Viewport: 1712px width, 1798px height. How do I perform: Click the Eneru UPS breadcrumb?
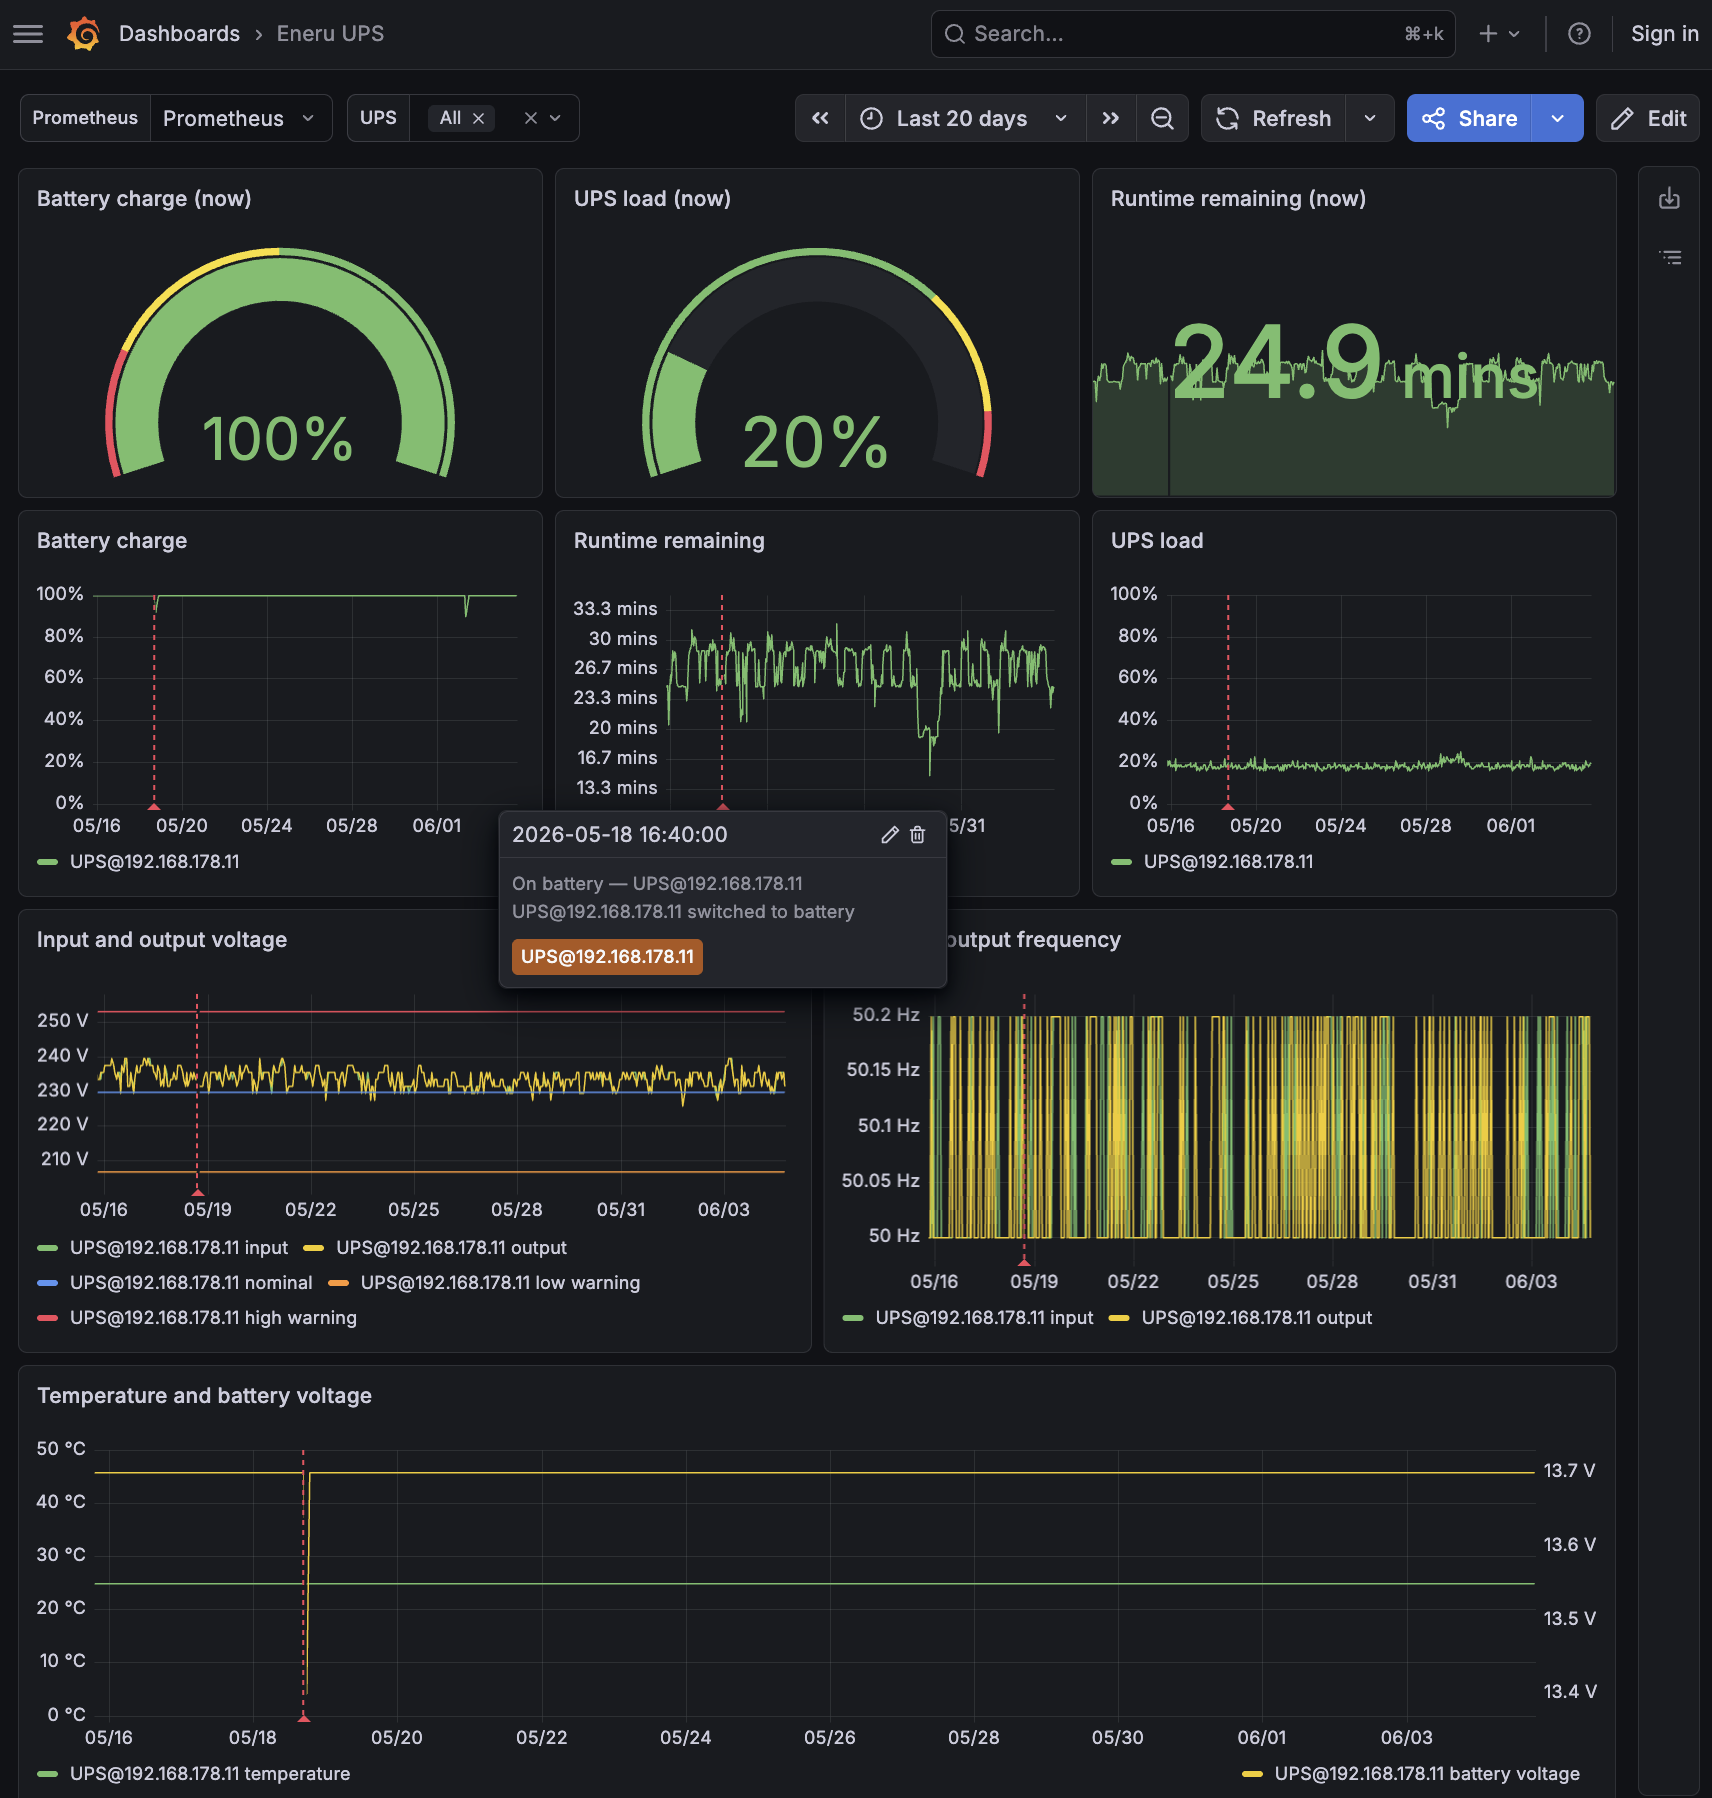pos(330,34)
